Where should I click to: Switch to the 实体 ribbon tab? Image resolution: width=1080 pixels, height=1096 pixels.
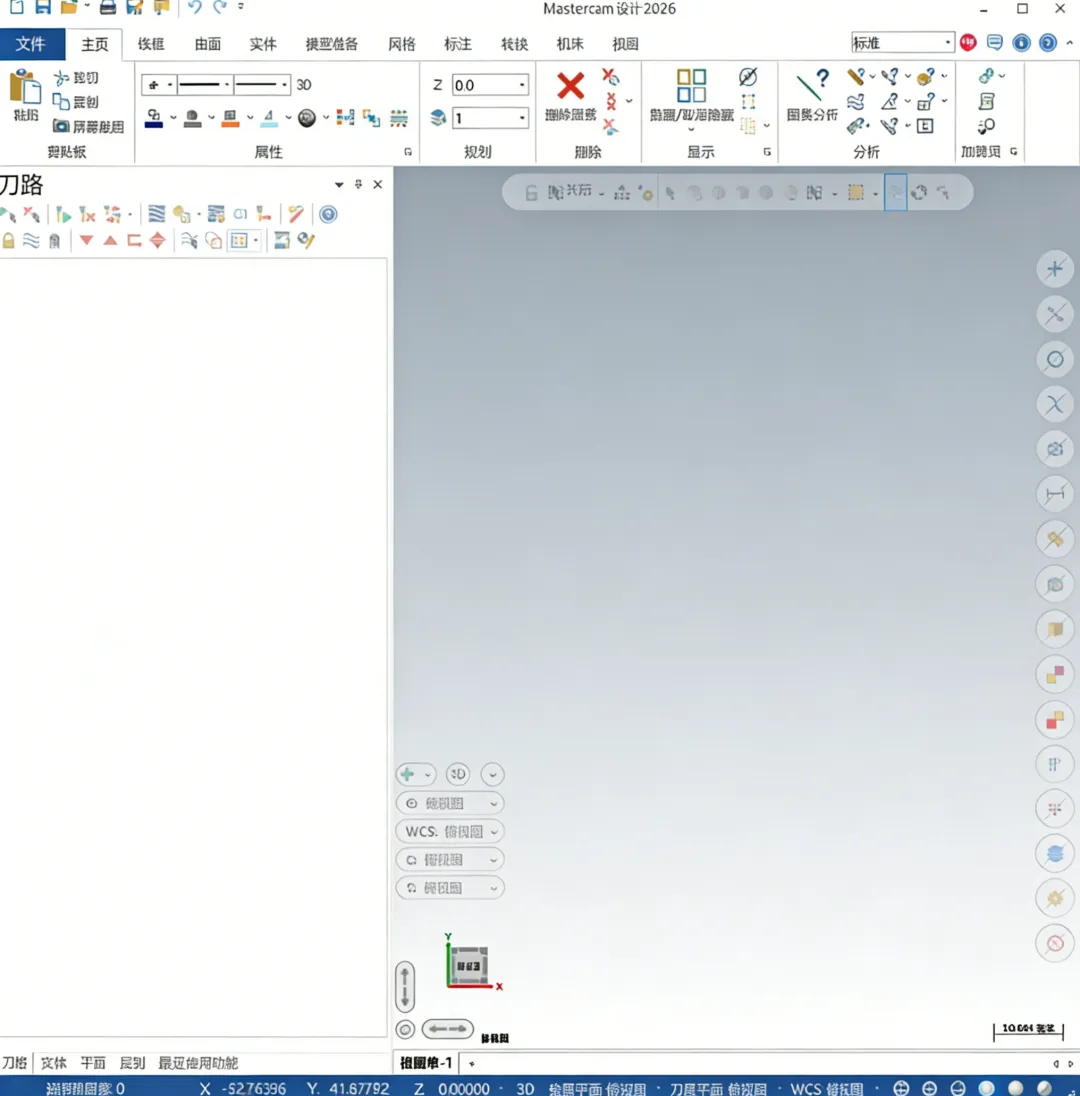point(263,44)
